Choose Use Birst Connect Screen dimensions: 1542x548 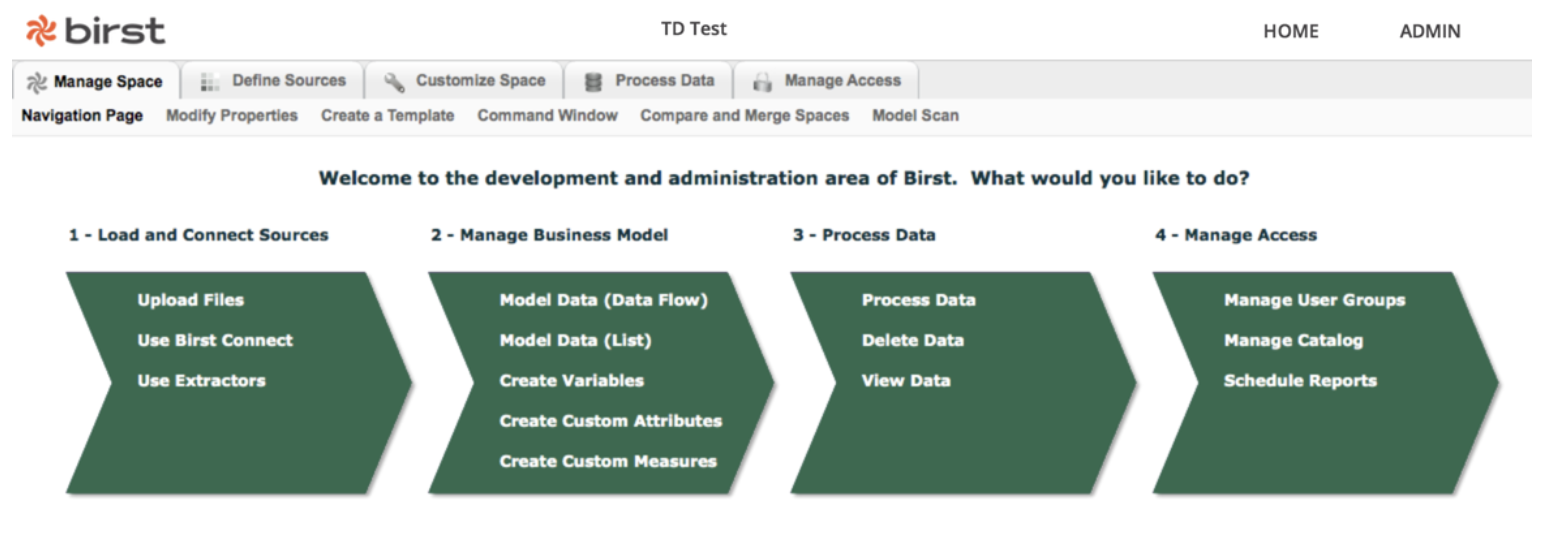[215, 340]
